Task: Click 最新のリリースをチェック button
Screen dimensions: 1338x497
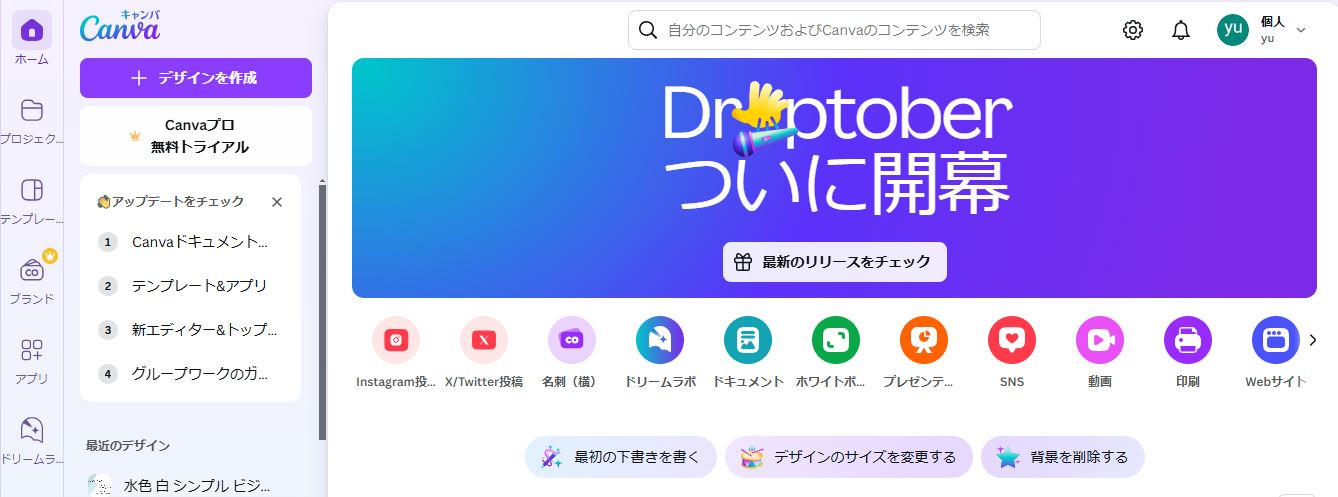Action: click(x=835, y=262)
